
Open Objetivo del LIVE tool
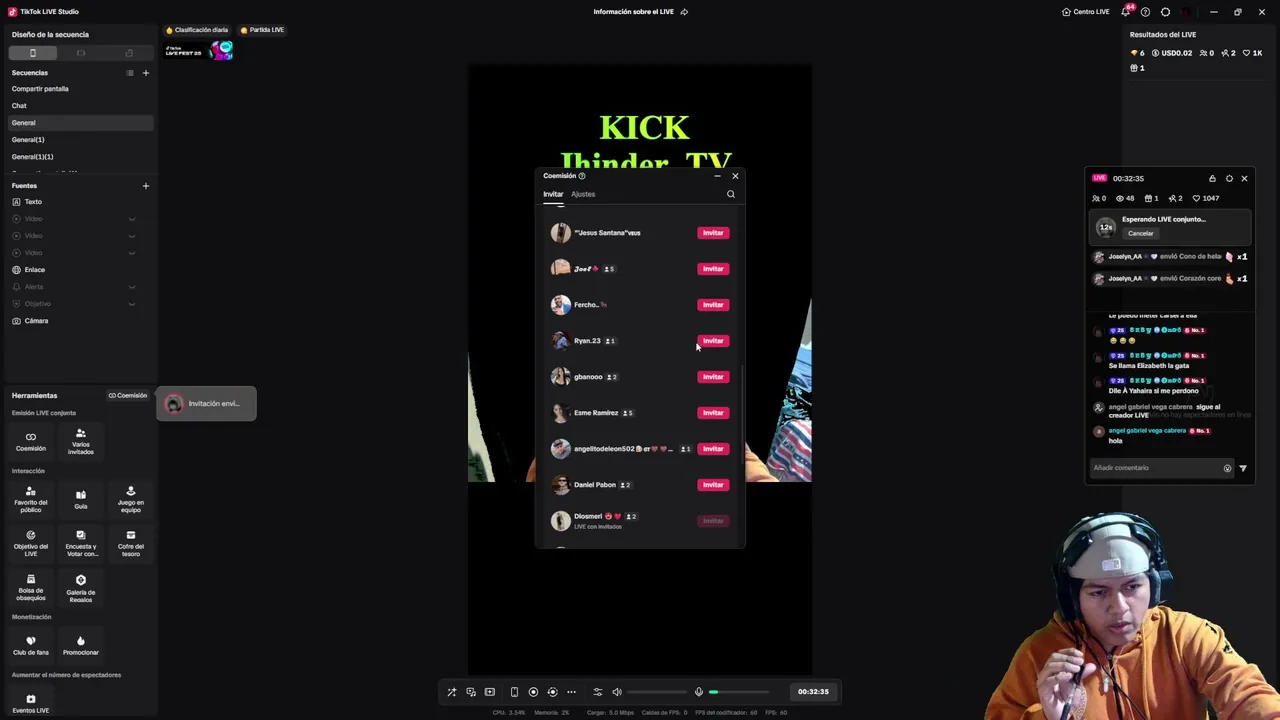click(x=30, y=543)
